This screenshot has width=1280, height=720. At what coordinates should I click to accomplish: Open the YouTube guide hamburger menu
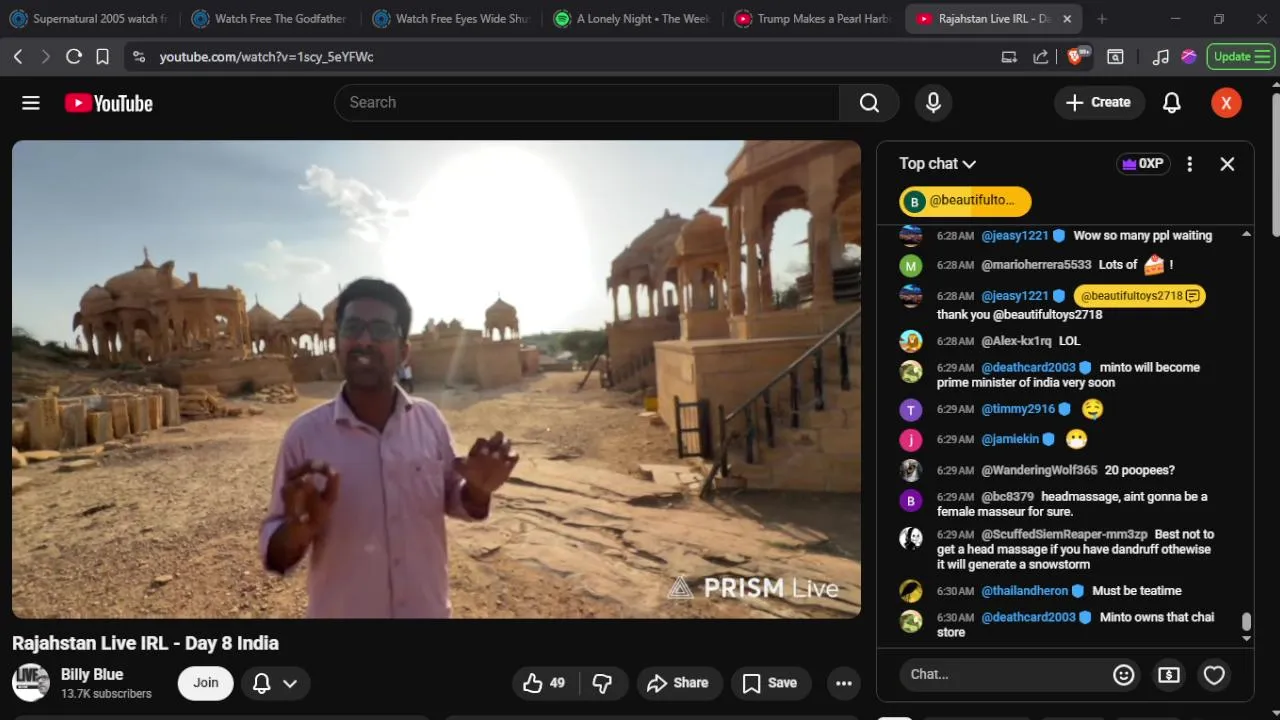[31, 103]
